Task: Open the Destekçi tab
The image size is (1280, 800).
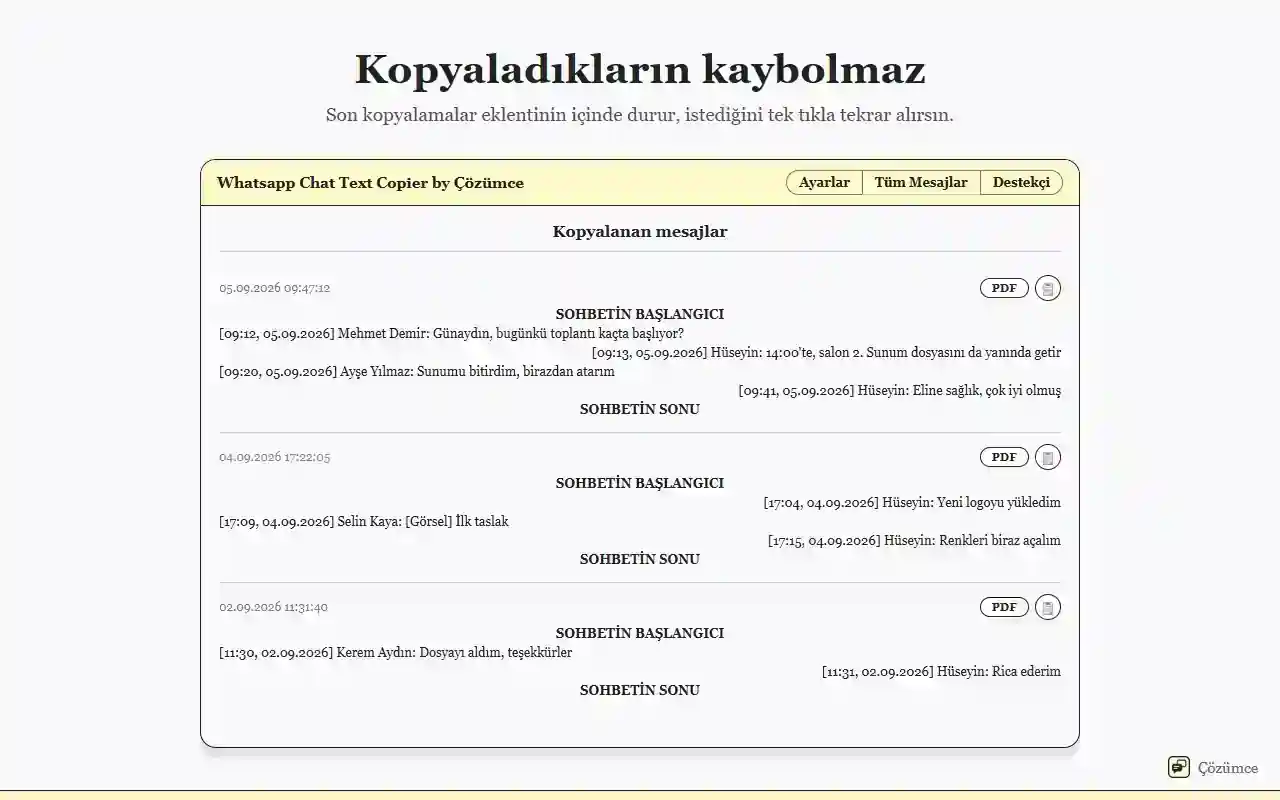Action: pos(1021,182)
